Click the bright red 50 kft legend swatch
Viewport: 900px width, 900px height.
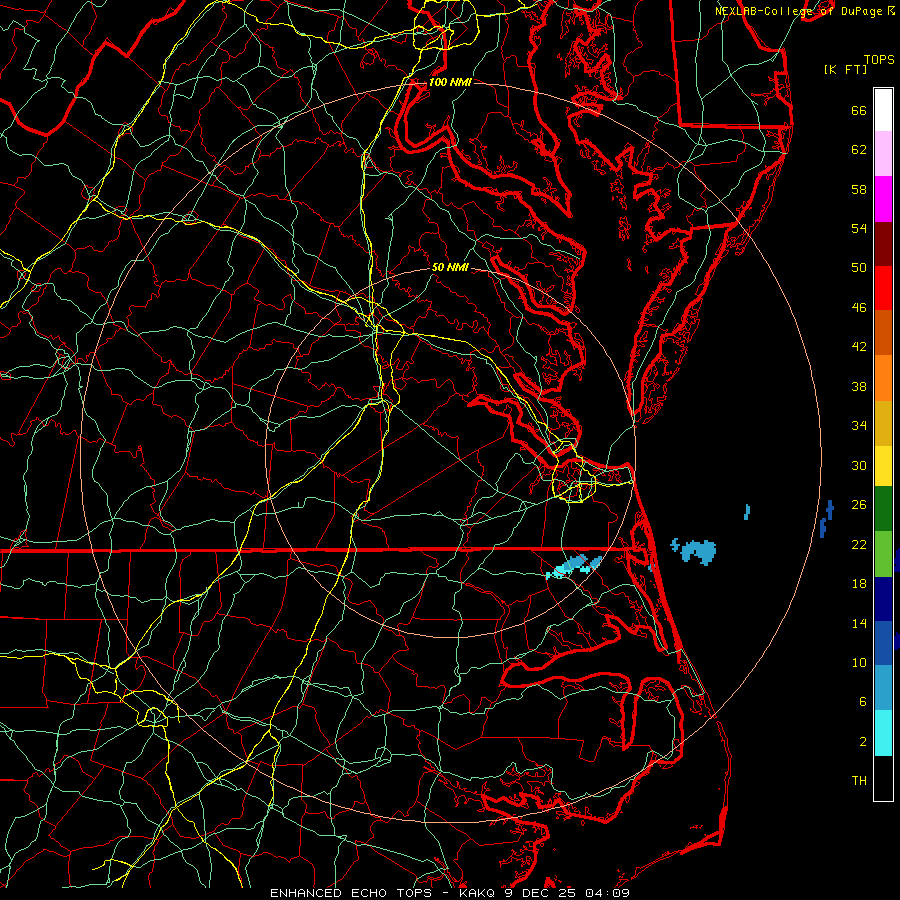point(883,288)
